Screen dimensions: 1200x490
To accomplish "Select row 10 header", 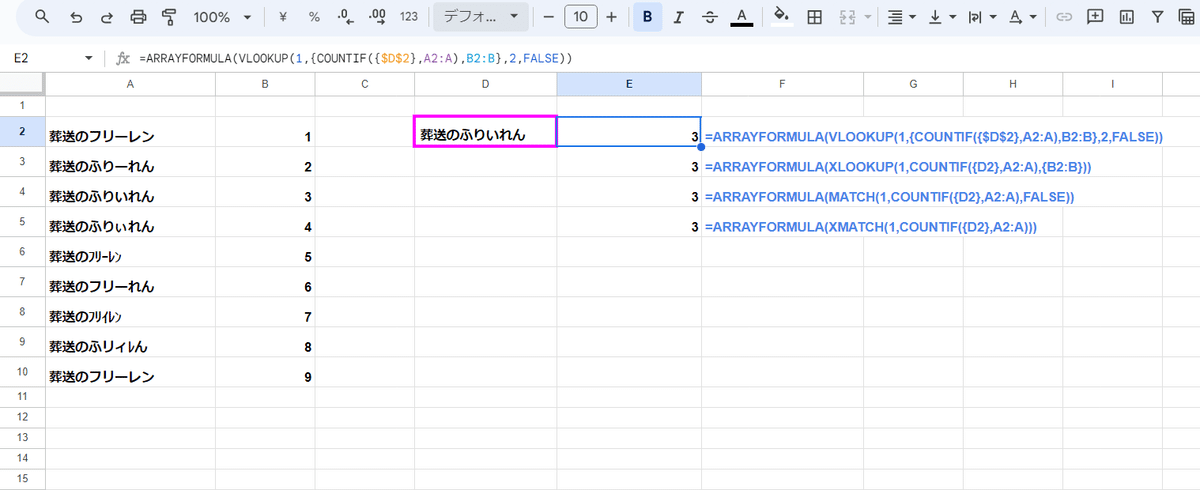I will click(22, 372).
